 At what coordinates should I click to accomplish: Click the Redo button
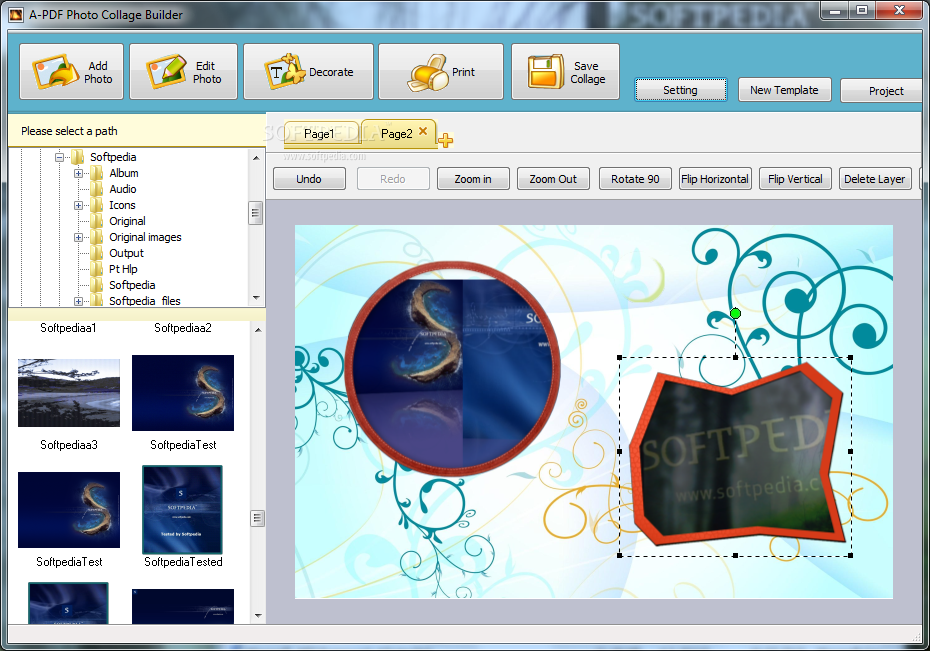393,179
